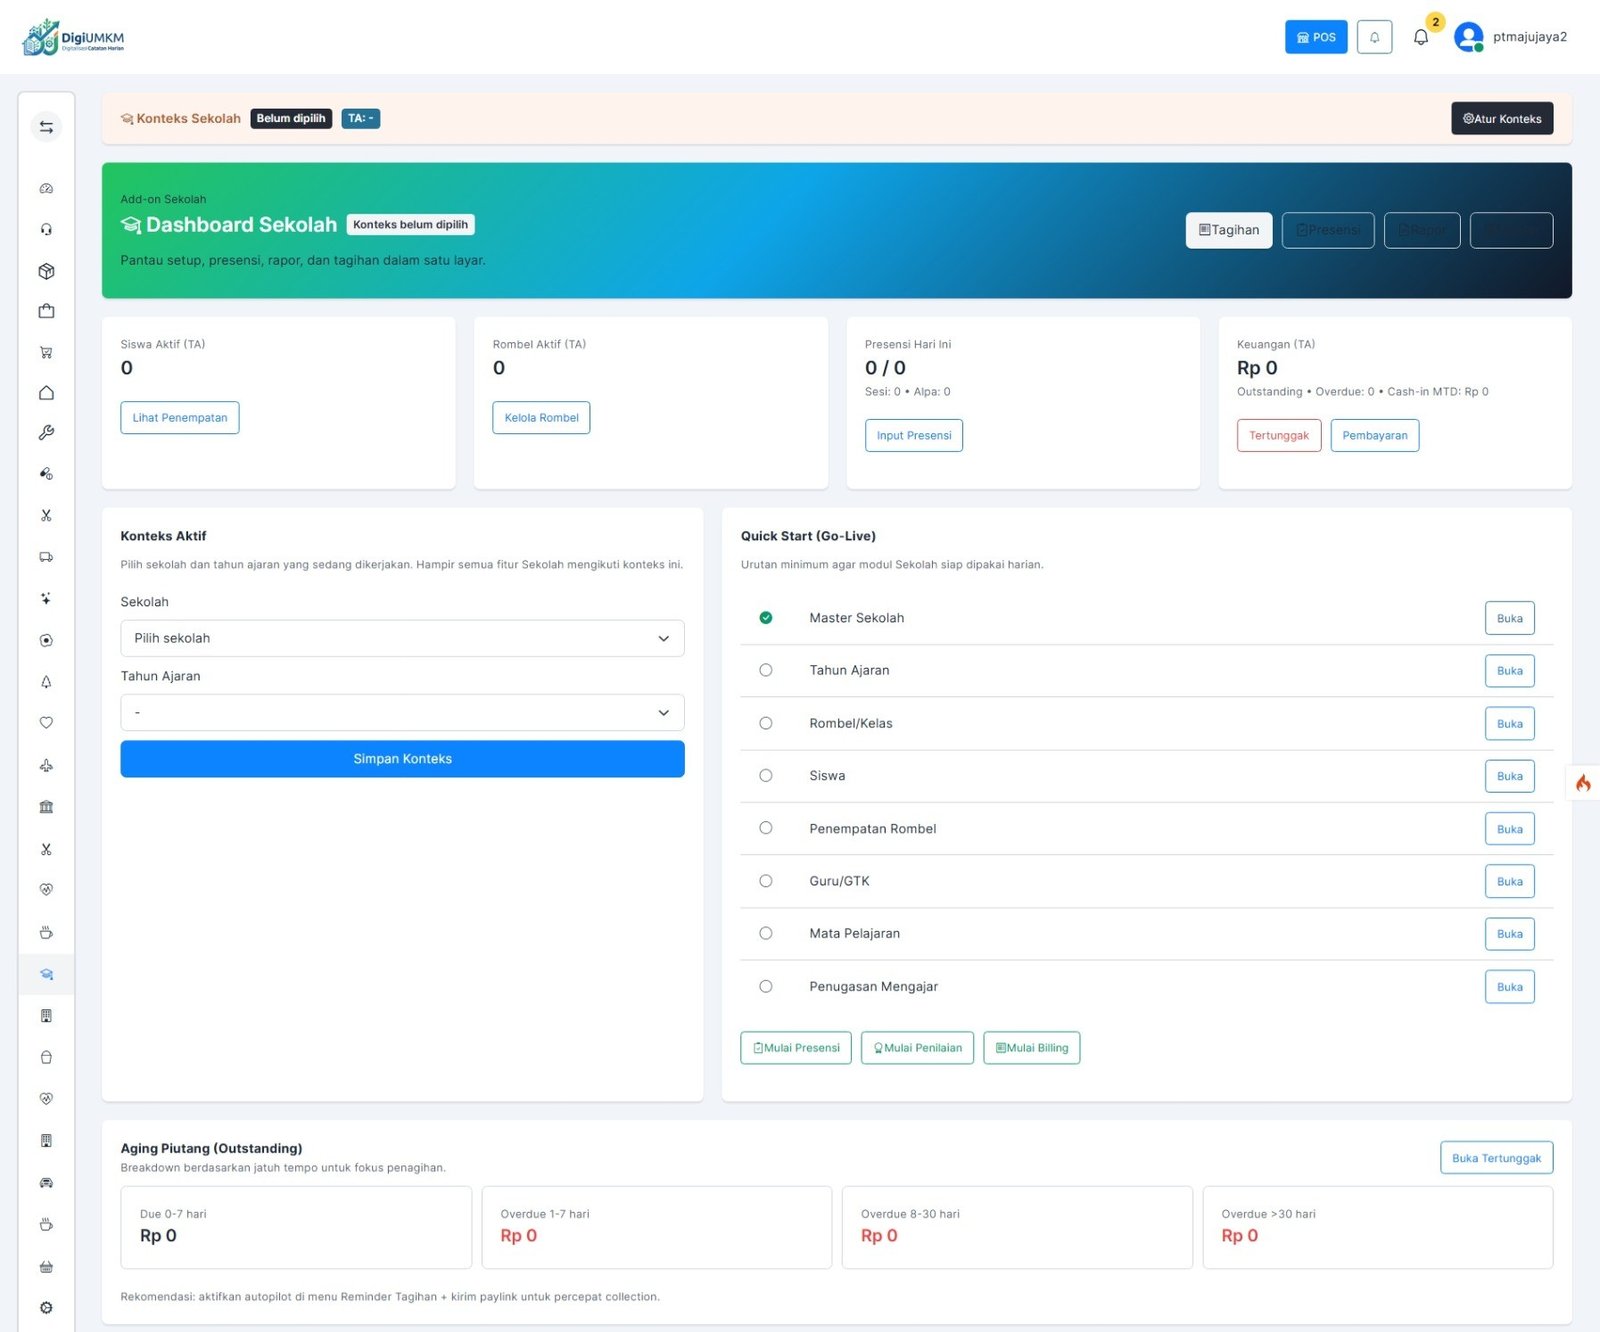The width and height of the screenshot is (1600, 1332).
Task: Open the airplane sidebar icon
Action: (x=46, y=766)
